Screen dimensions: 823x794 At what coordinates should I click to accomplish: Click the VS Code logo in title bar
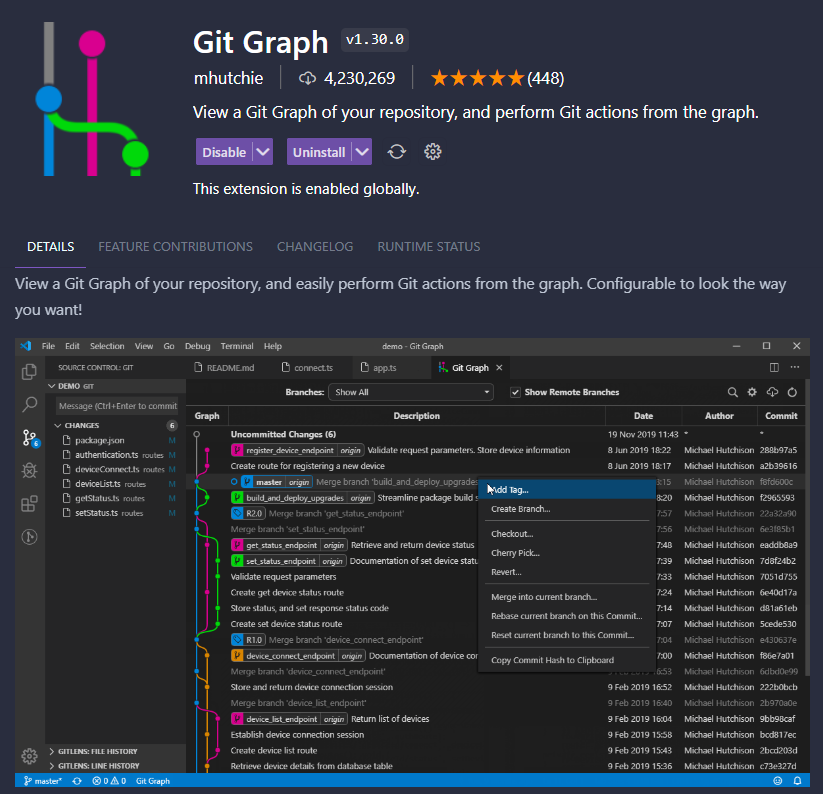[26, 346]
